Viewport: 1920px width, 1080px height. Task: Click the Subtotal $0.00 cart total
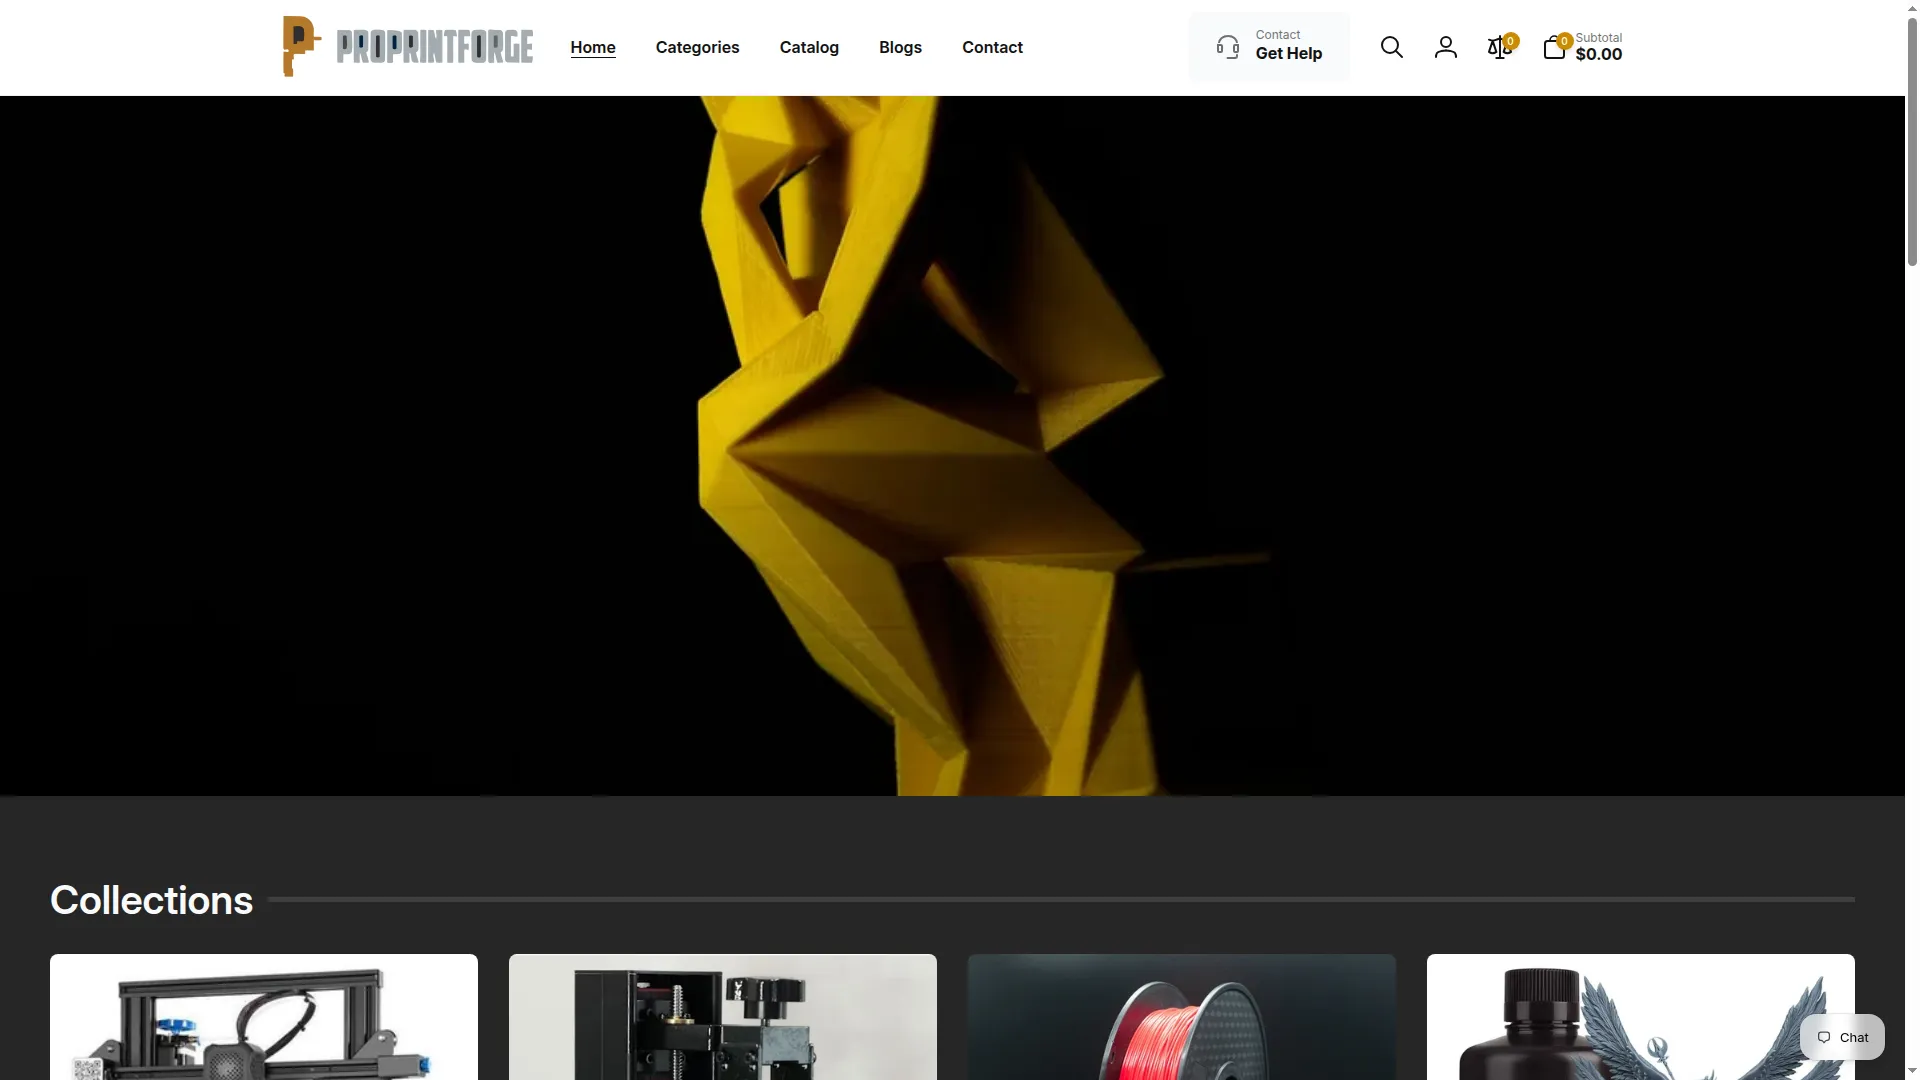point(1598,47)
